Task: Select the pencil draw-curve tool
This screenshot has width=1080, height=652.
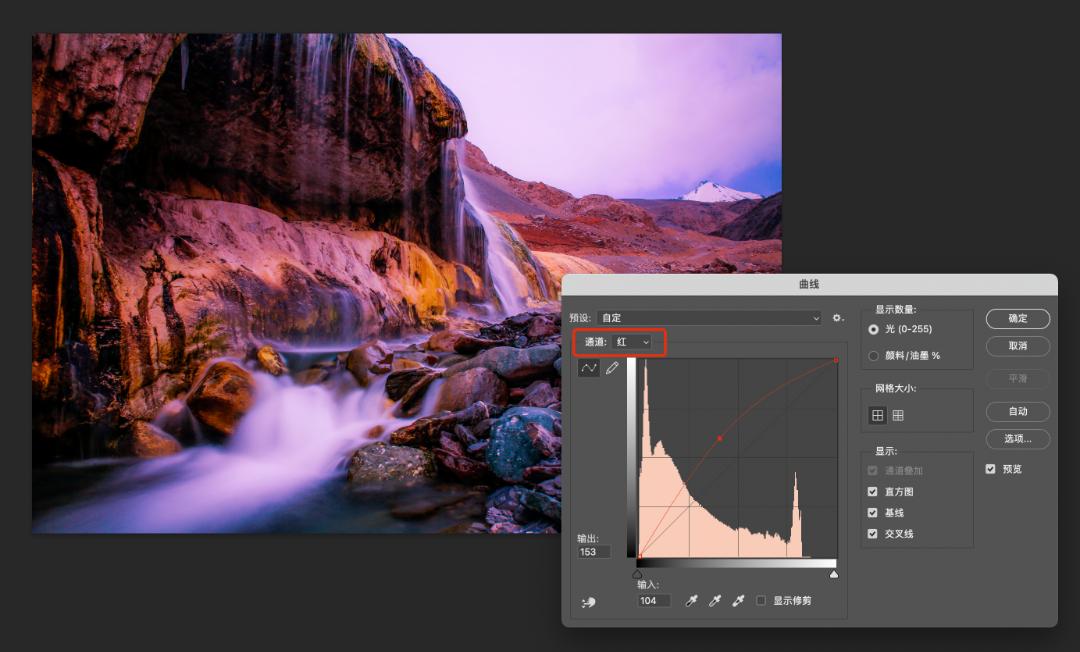Action: coord(612,368)
